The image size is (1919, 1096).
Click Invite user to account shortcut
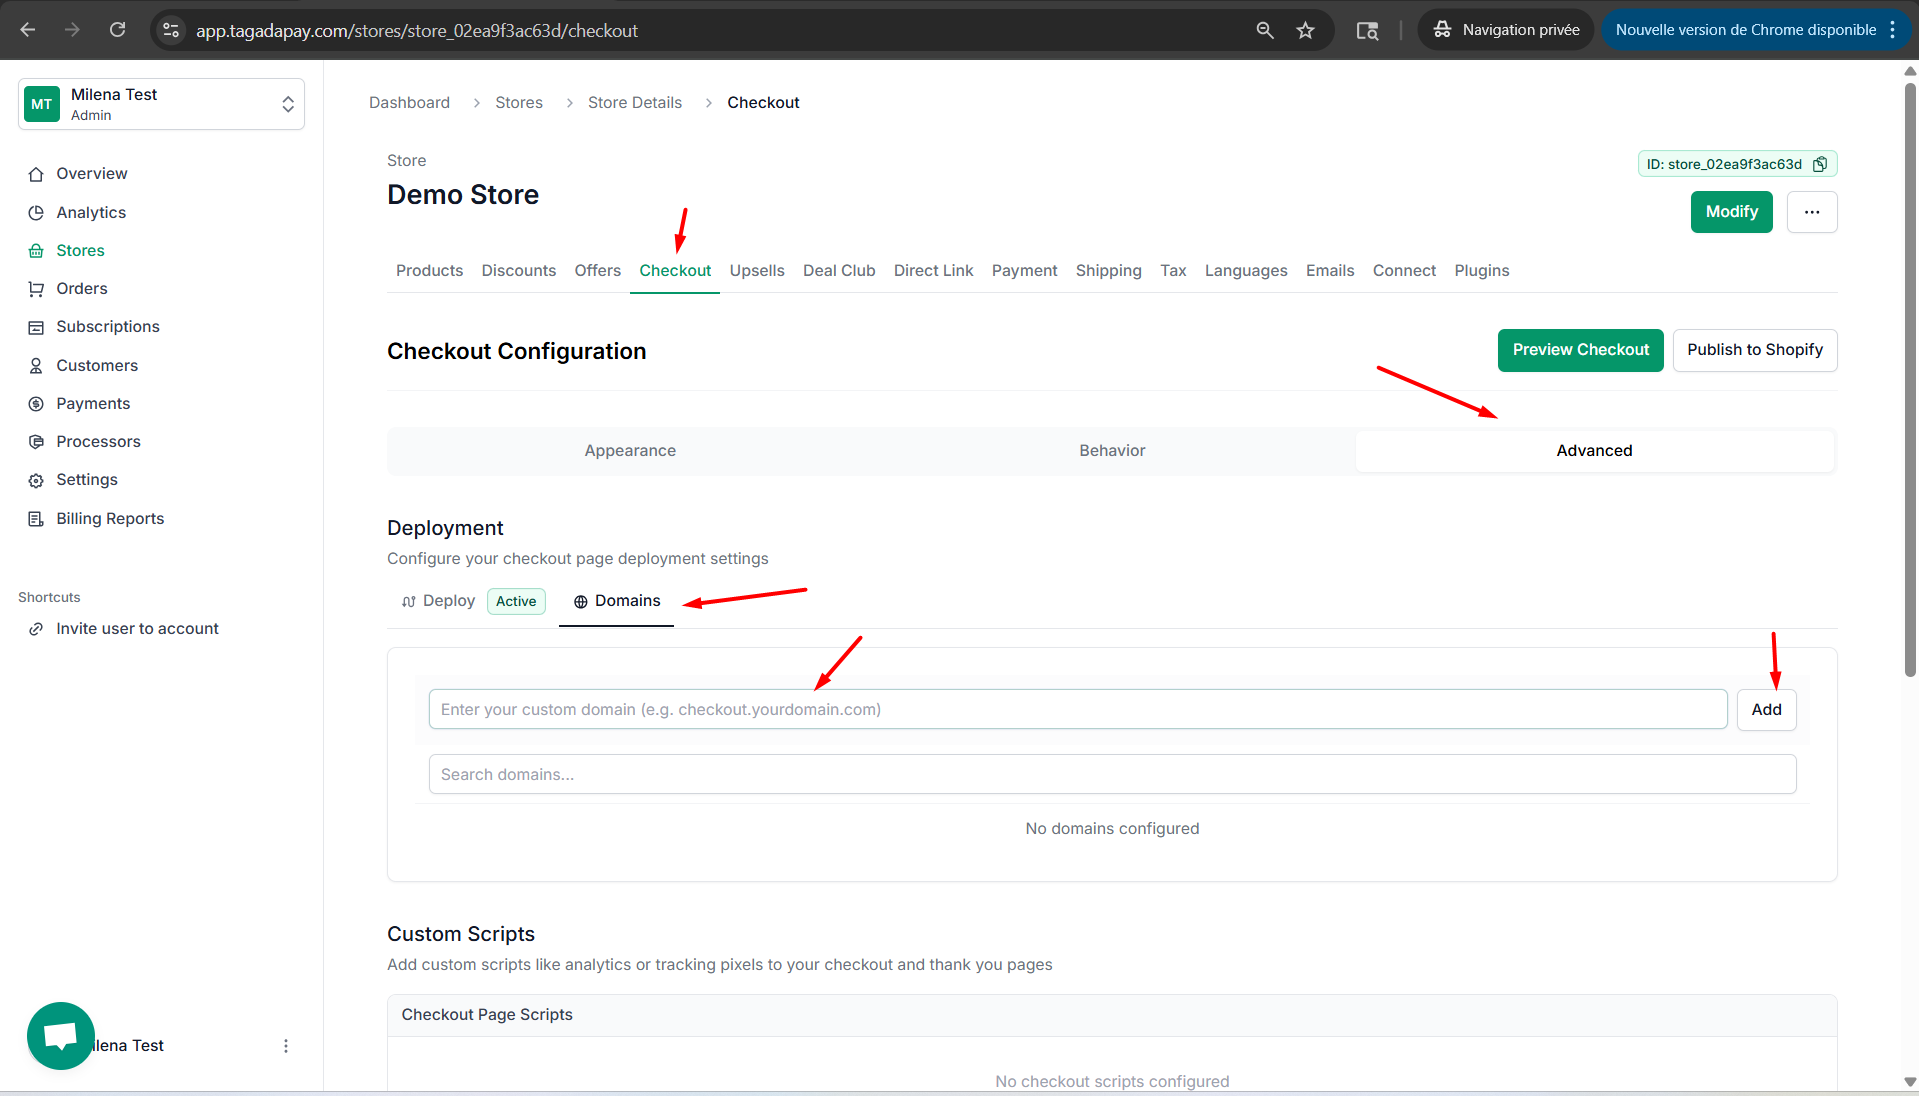point(137,628)
